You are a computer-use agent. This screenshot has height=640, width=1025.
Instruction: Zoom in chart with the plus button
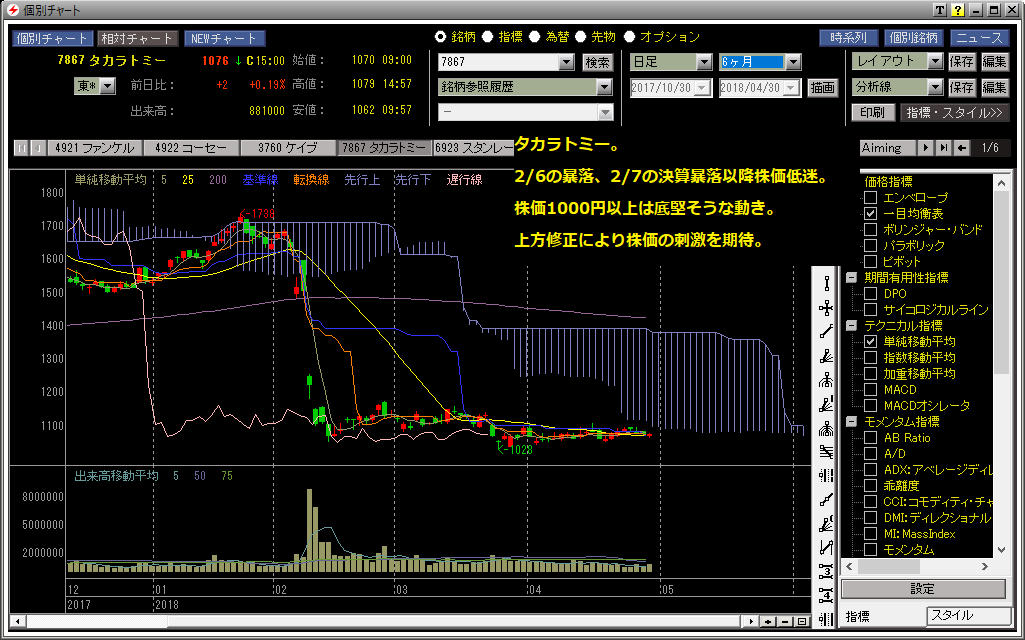[x=768, y=622]
